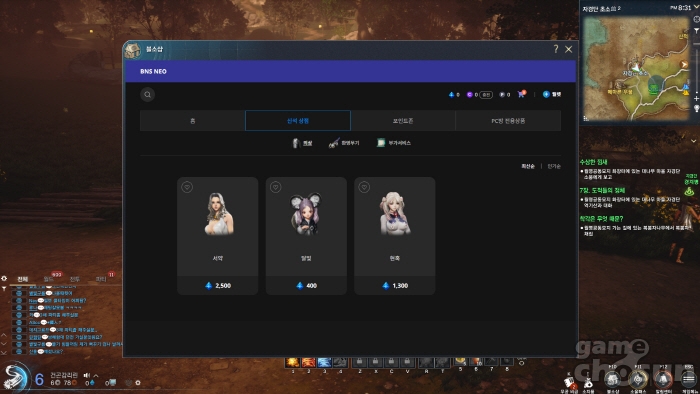Favorite the 2,500 crystal costume
The width and height of the screenshot is (700, 394).
pos(187,187)
